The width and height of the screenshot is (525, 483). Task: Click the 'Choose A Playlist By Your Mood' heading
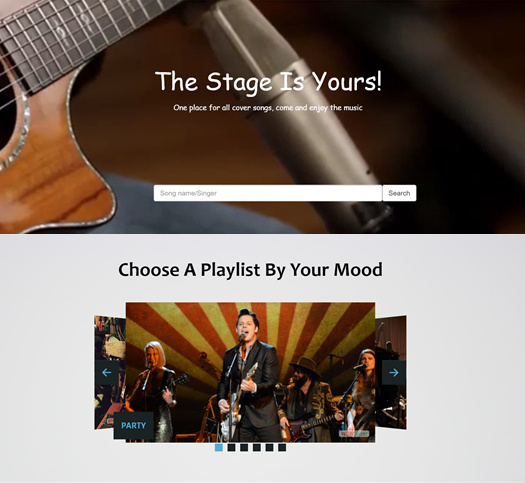(x=250, y=270)
